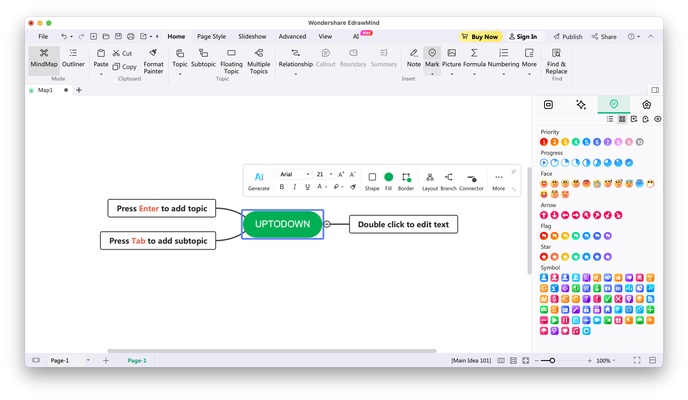
Task: Open Layout options in floating toolbar
Action: 430,181
